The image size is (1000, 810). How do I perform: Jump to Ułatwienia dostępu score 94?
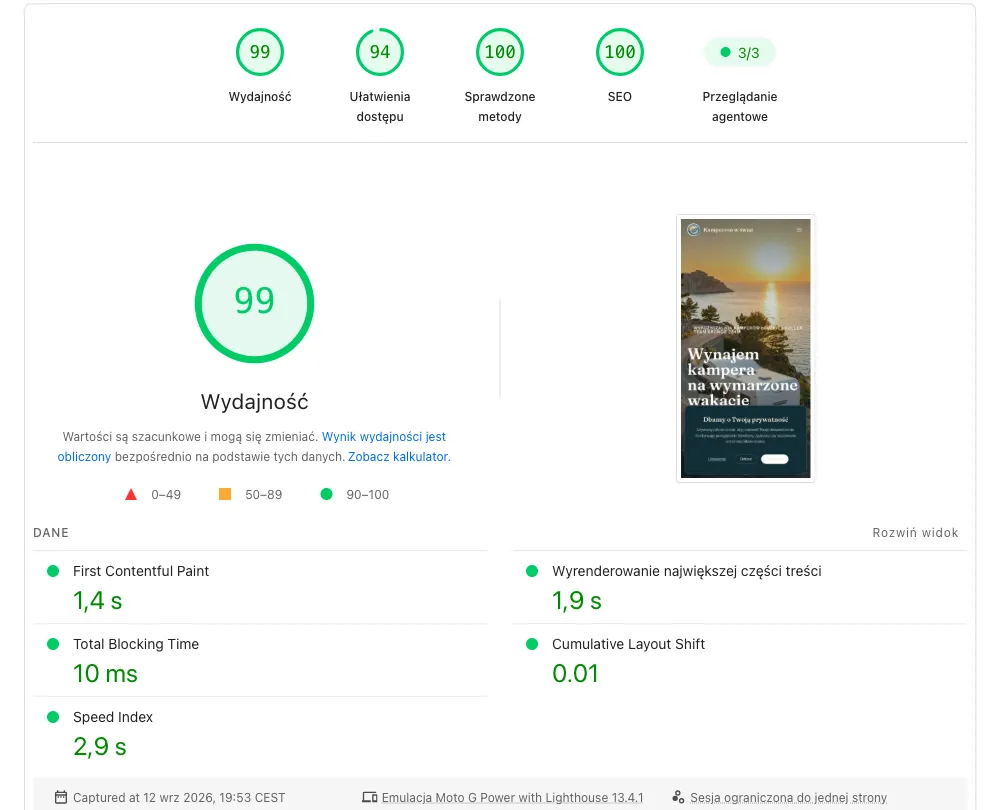pos(379,52)
